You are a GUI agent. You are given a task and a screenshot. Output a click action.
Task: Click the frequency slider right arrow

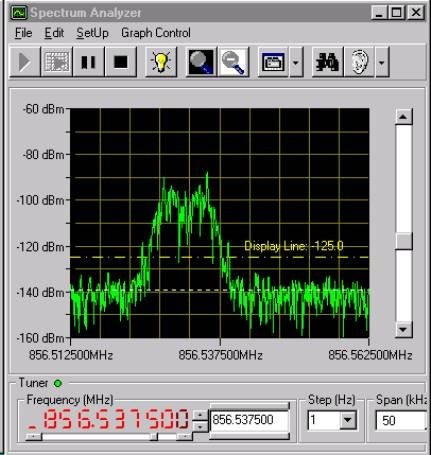[x=184, y=437]
